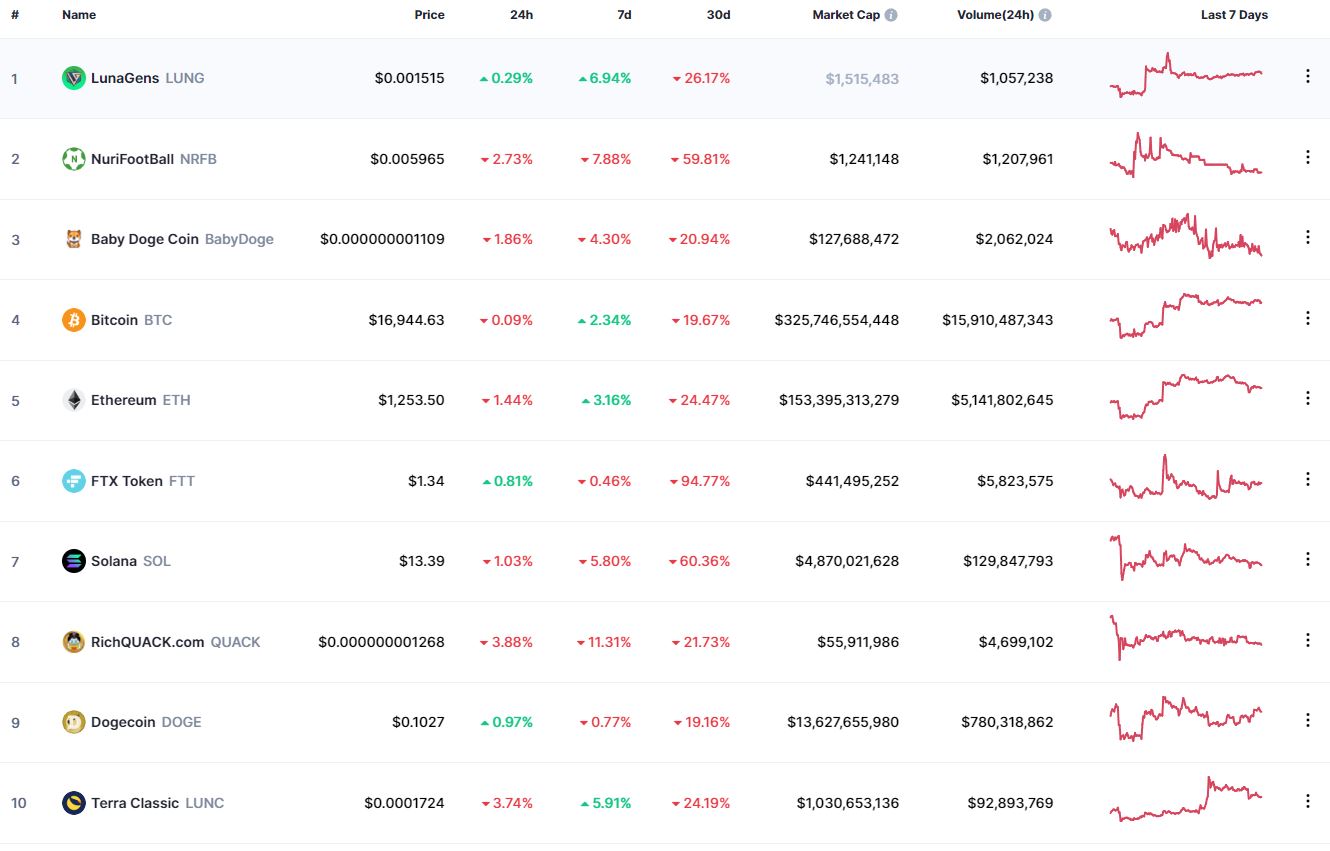
Task: Sort table by the Price column header
Action: pos(430,15)
